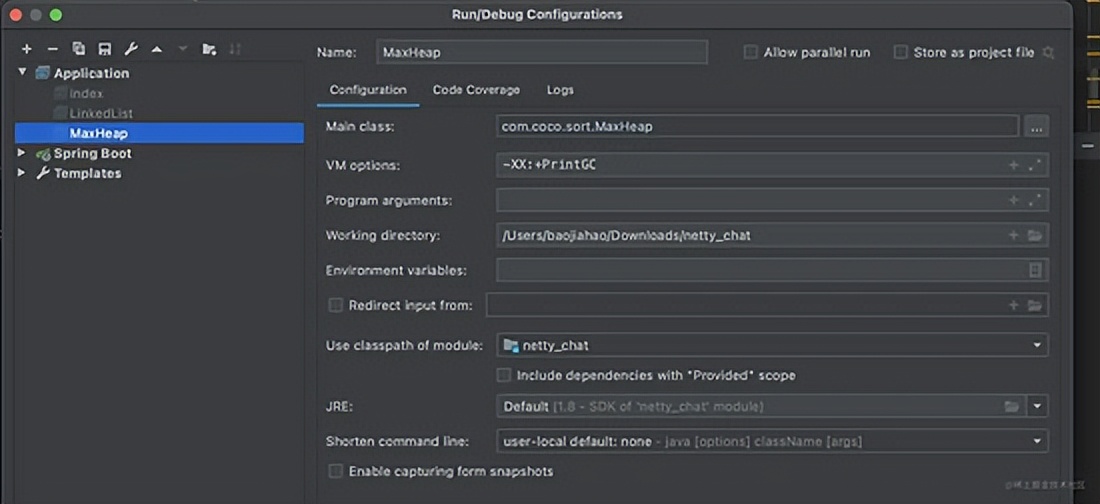
Task: Click the Save Configuration disk icon
Action: click(104, 49)
